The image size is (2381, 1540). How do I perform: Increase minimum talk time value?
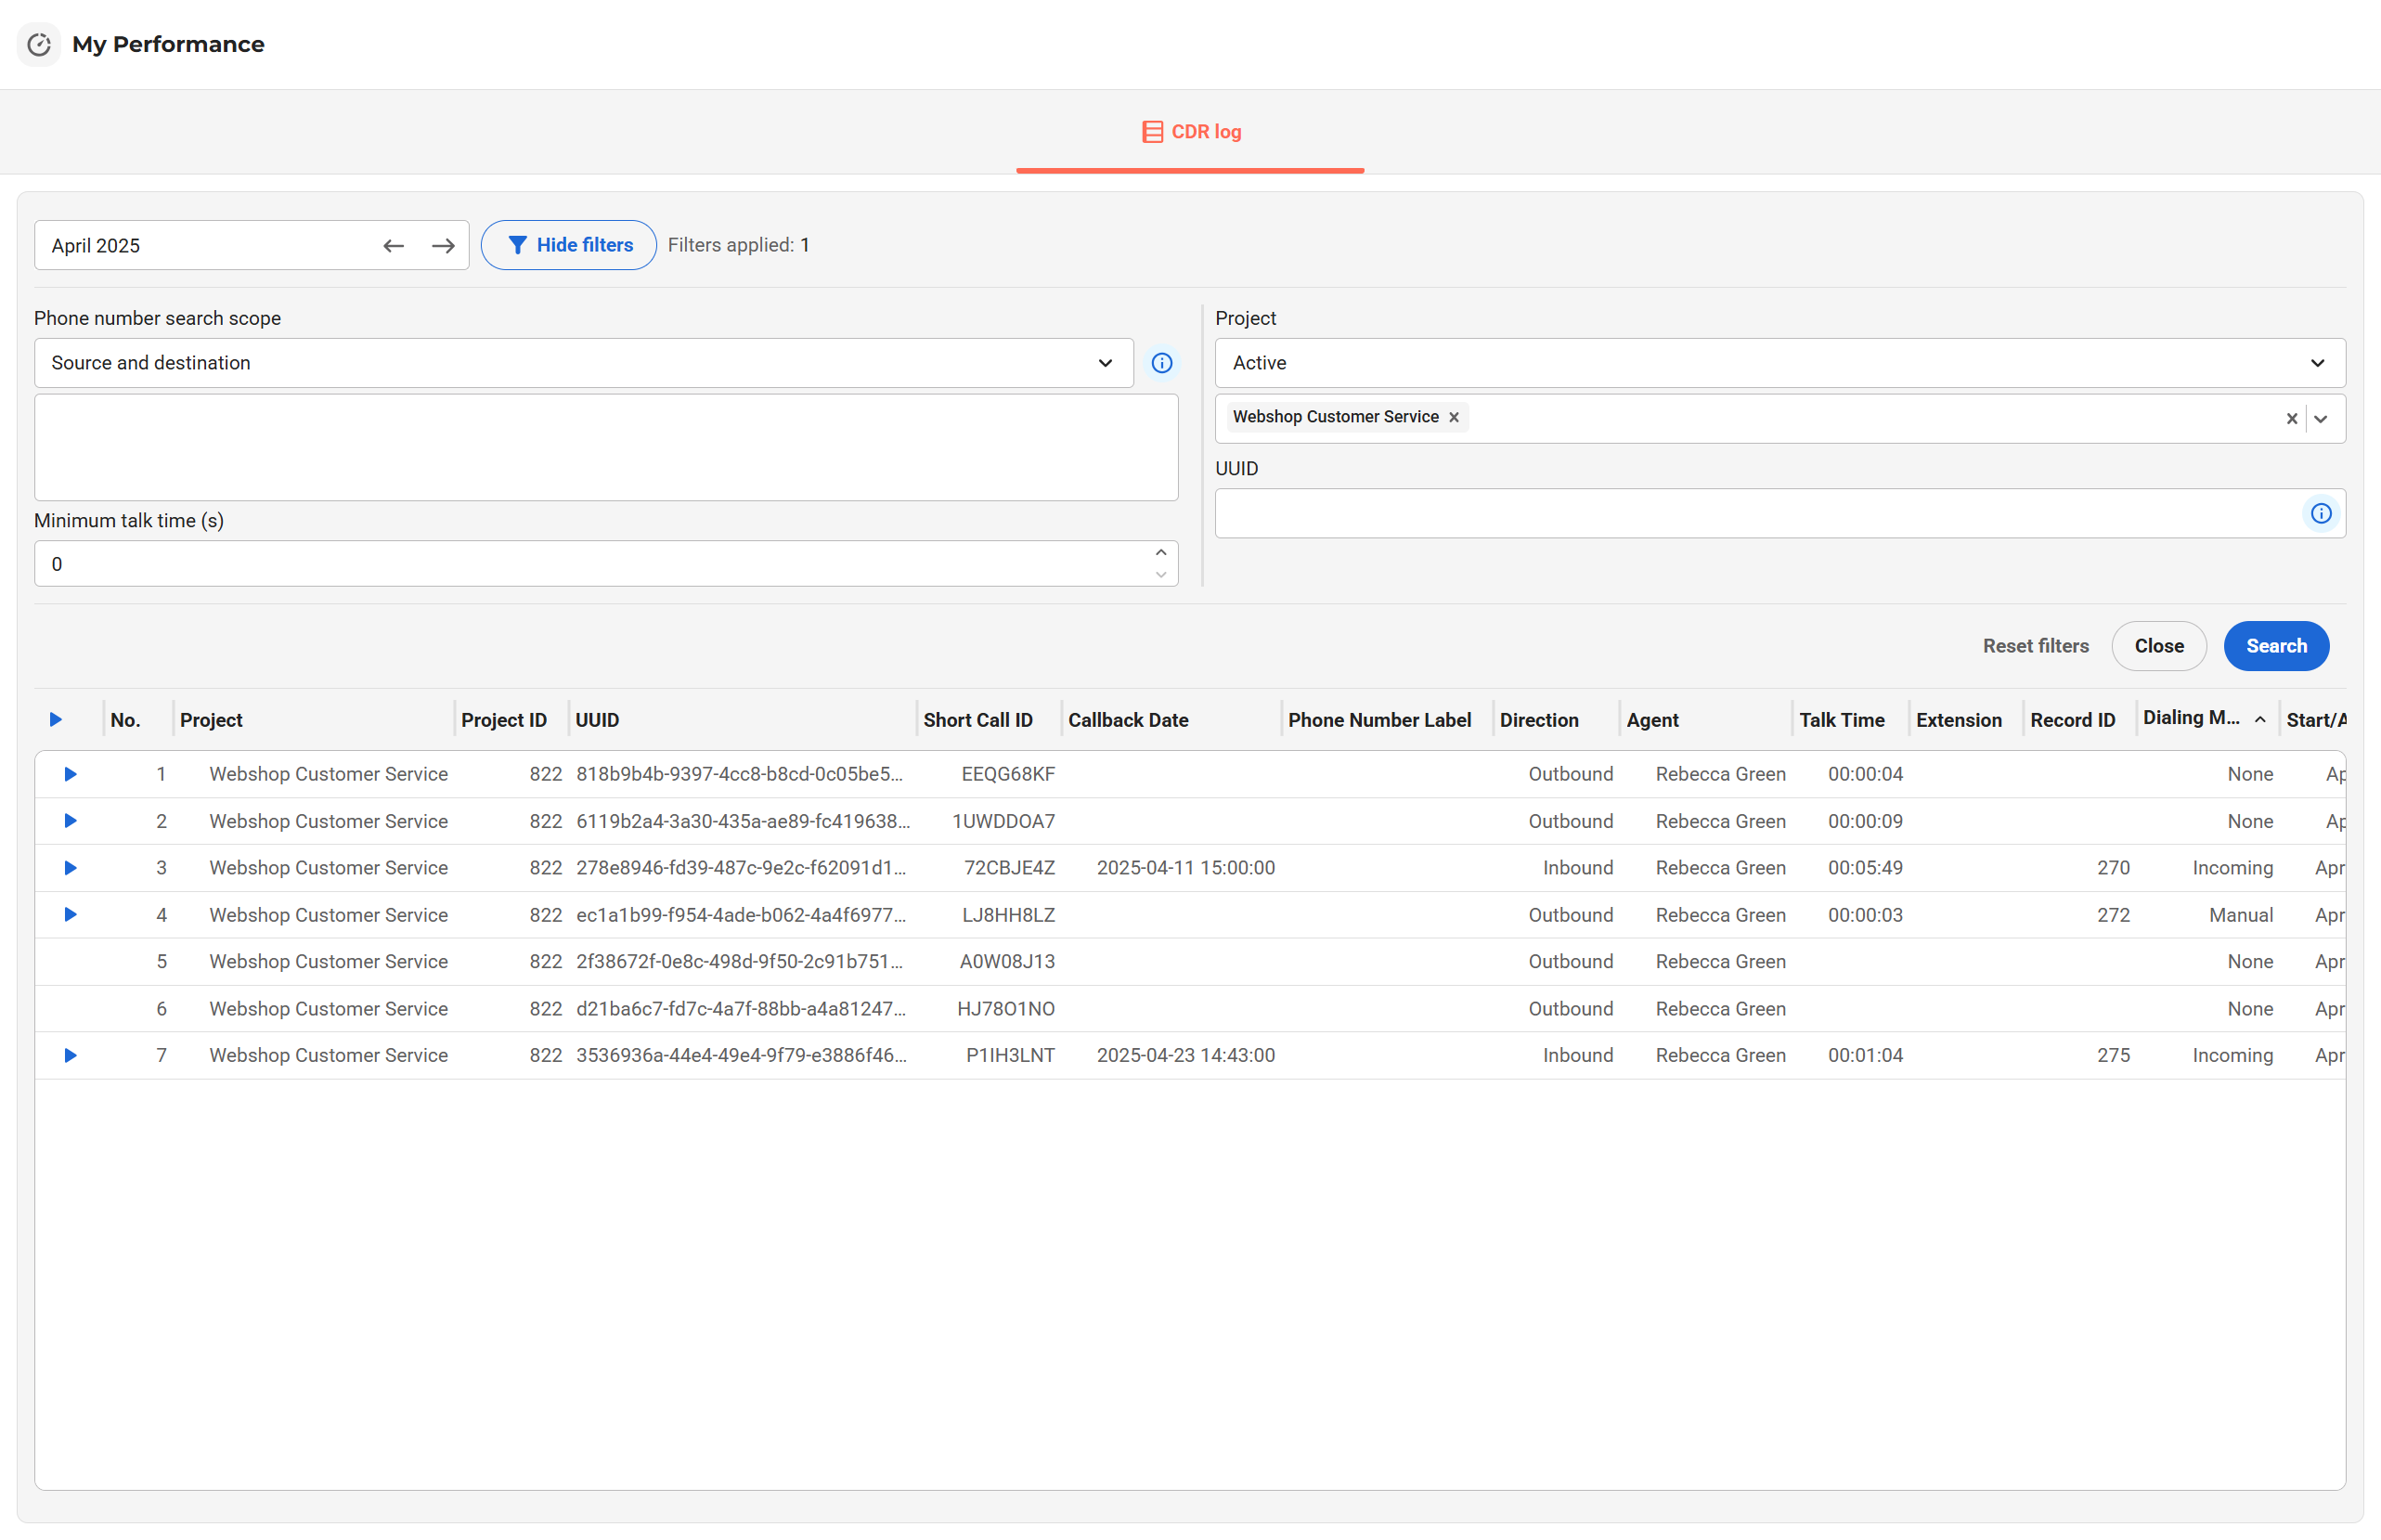click(1161, 553)
